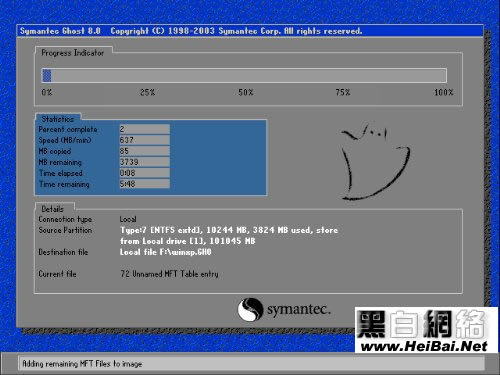This screenshot has height=375, width=500.
Task: Click the Symantec Ghost mascot drawing
Action: click(x=375, y=162)
